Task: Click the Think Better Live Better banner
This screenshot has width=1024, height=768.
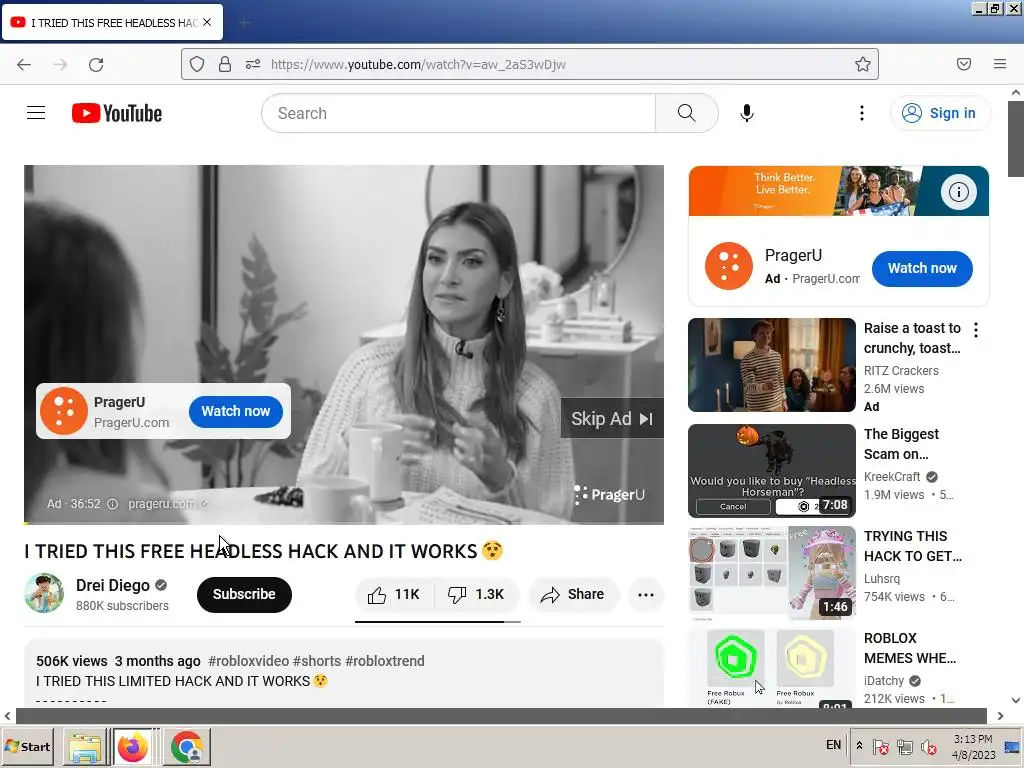Action: pos(839,191)
